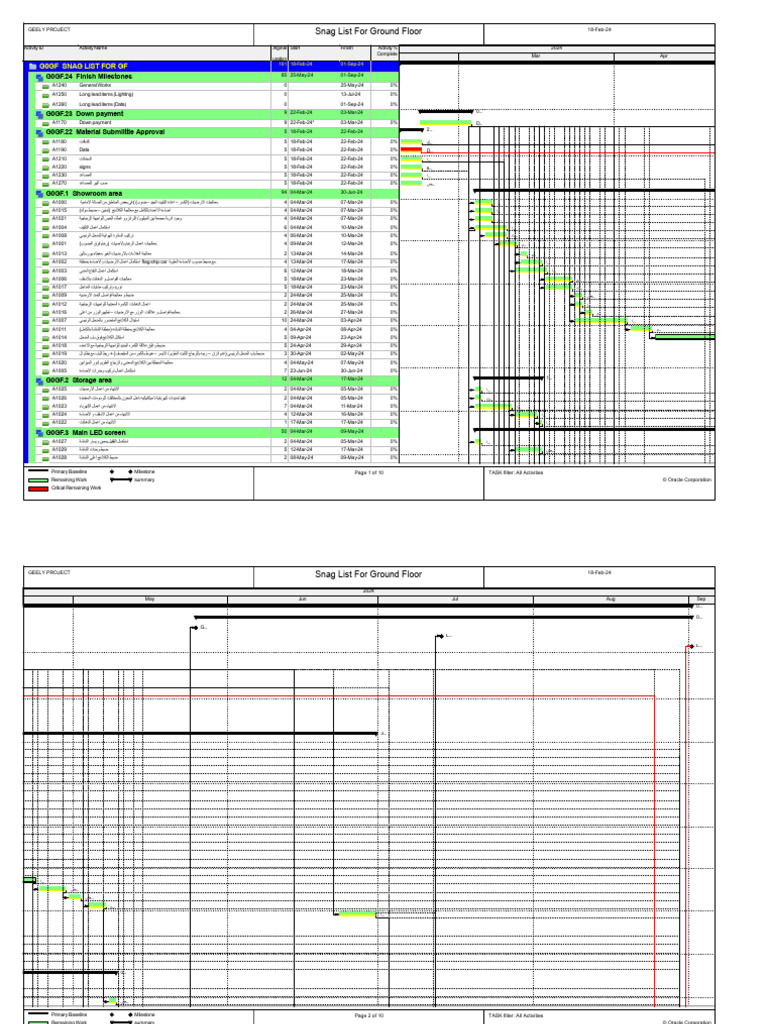
Task: Select the G0GF SNAG LIST FOR GF row
Action: 213,66
